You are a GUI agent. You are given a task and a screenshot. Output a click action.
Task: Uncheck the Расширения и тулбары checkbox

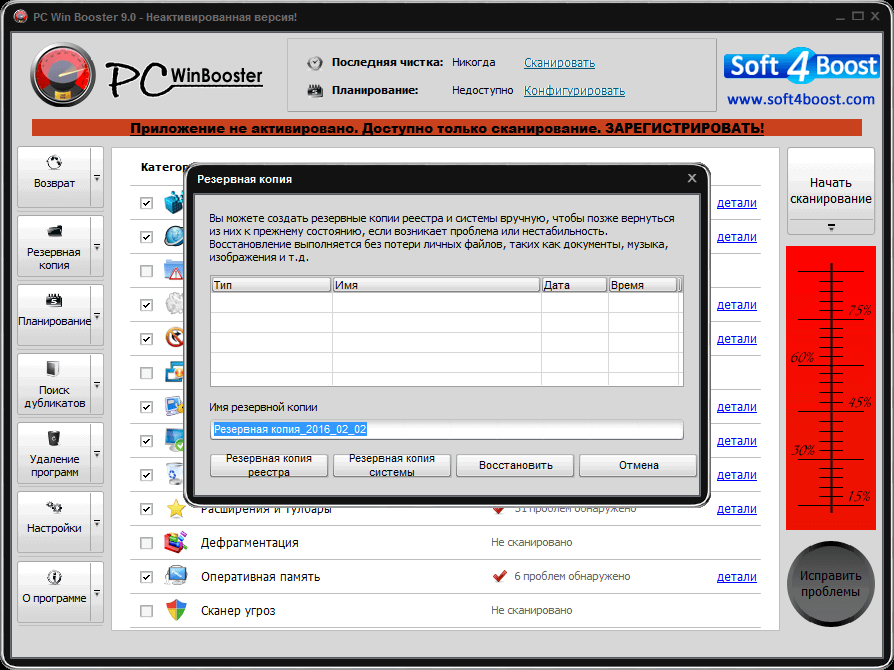click(147, 509)
